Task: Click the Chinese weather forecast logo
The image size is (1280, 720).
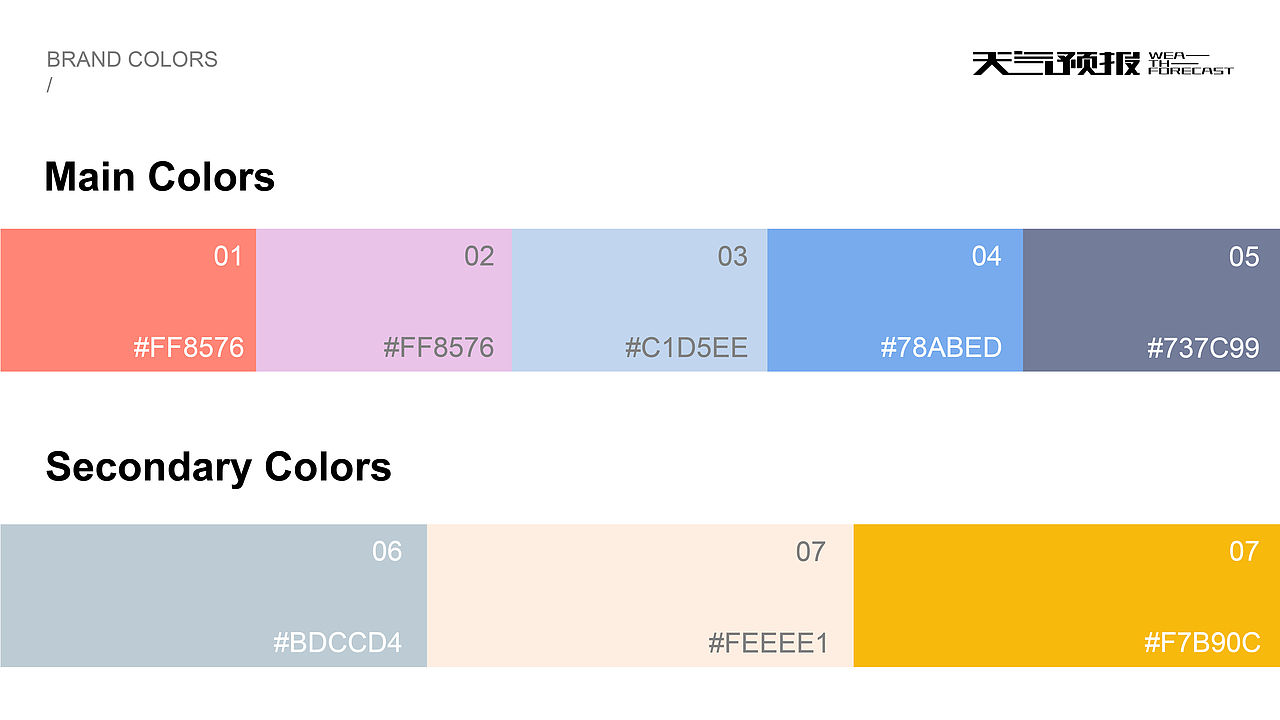Action: [1056, 63]
